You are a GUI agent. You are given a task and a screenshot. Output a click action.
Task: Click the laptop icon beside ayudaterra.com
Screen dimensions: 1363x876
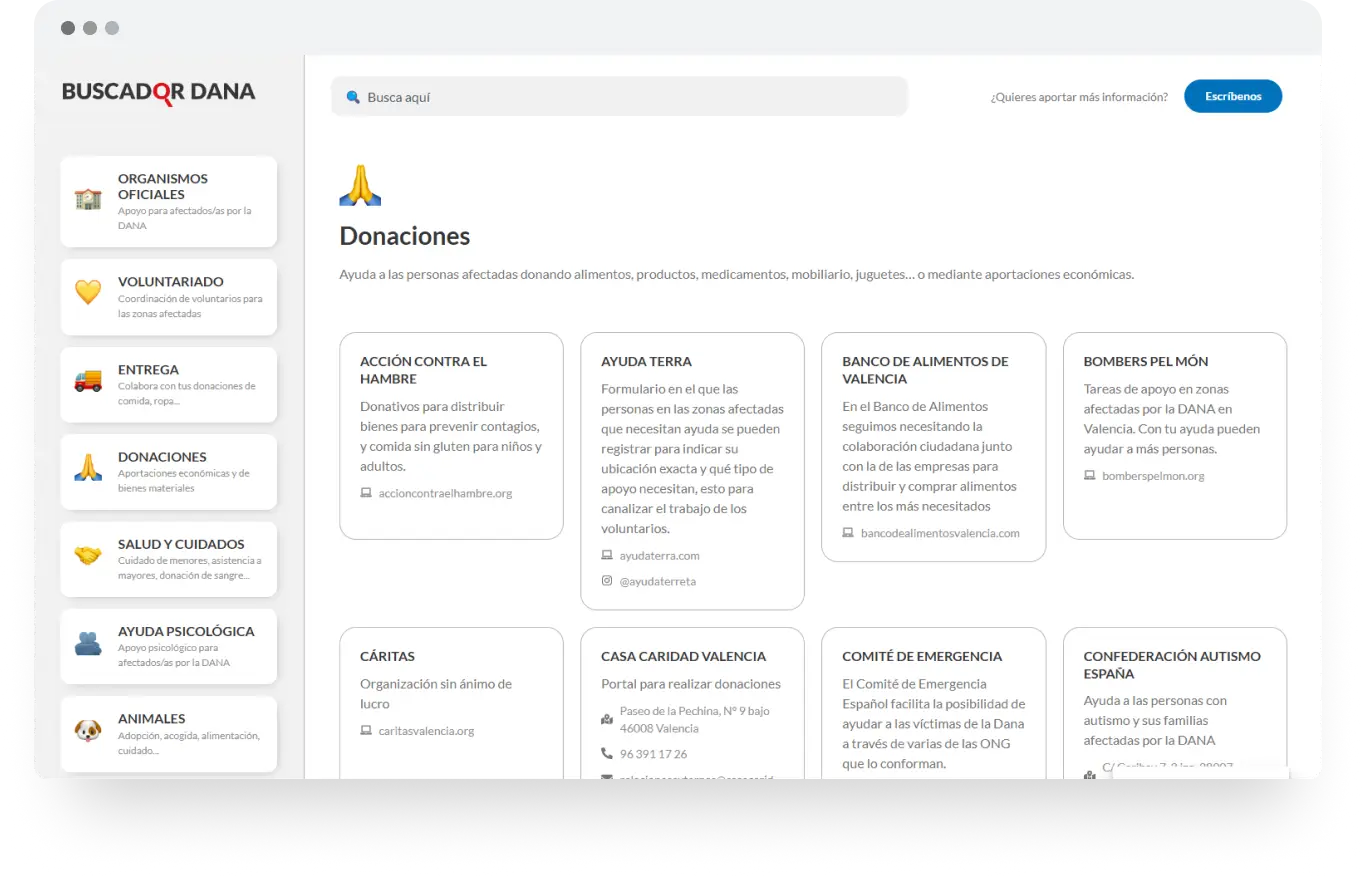[607, 555]
